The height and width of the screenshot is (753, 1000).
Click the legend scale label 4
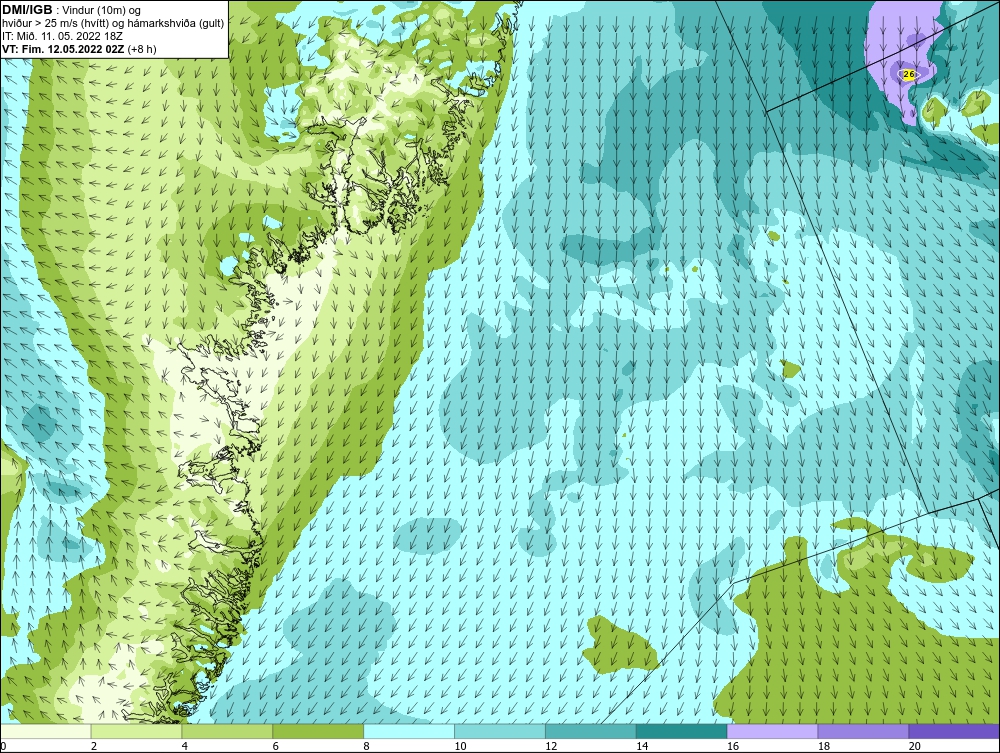click(185, 746)
